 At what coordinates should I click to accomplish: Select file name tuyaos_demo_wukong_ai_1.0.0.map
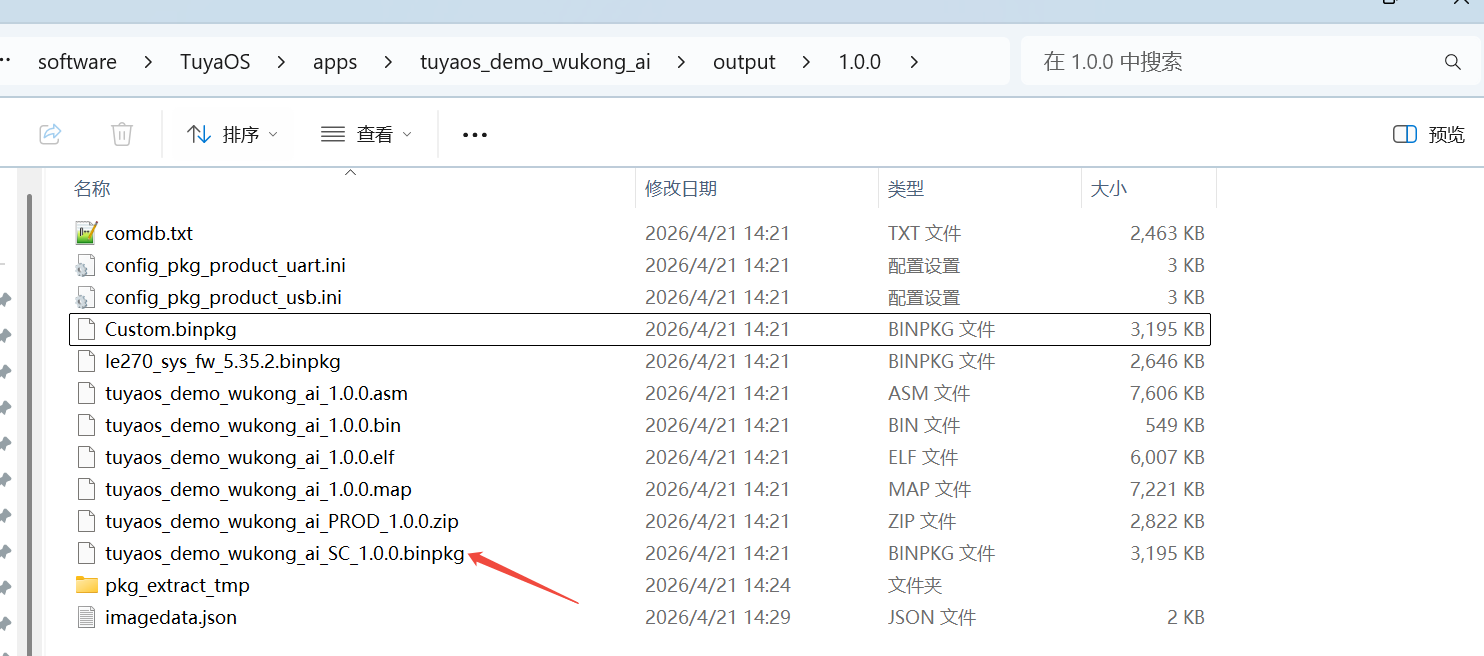258,489
